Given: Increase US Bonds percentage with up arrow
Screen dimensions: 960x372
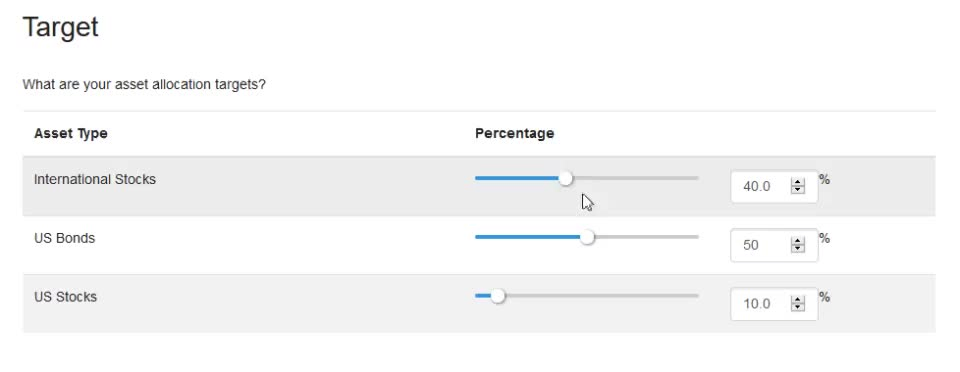Looking at the screenshot, I should click(x=797, y=241).
